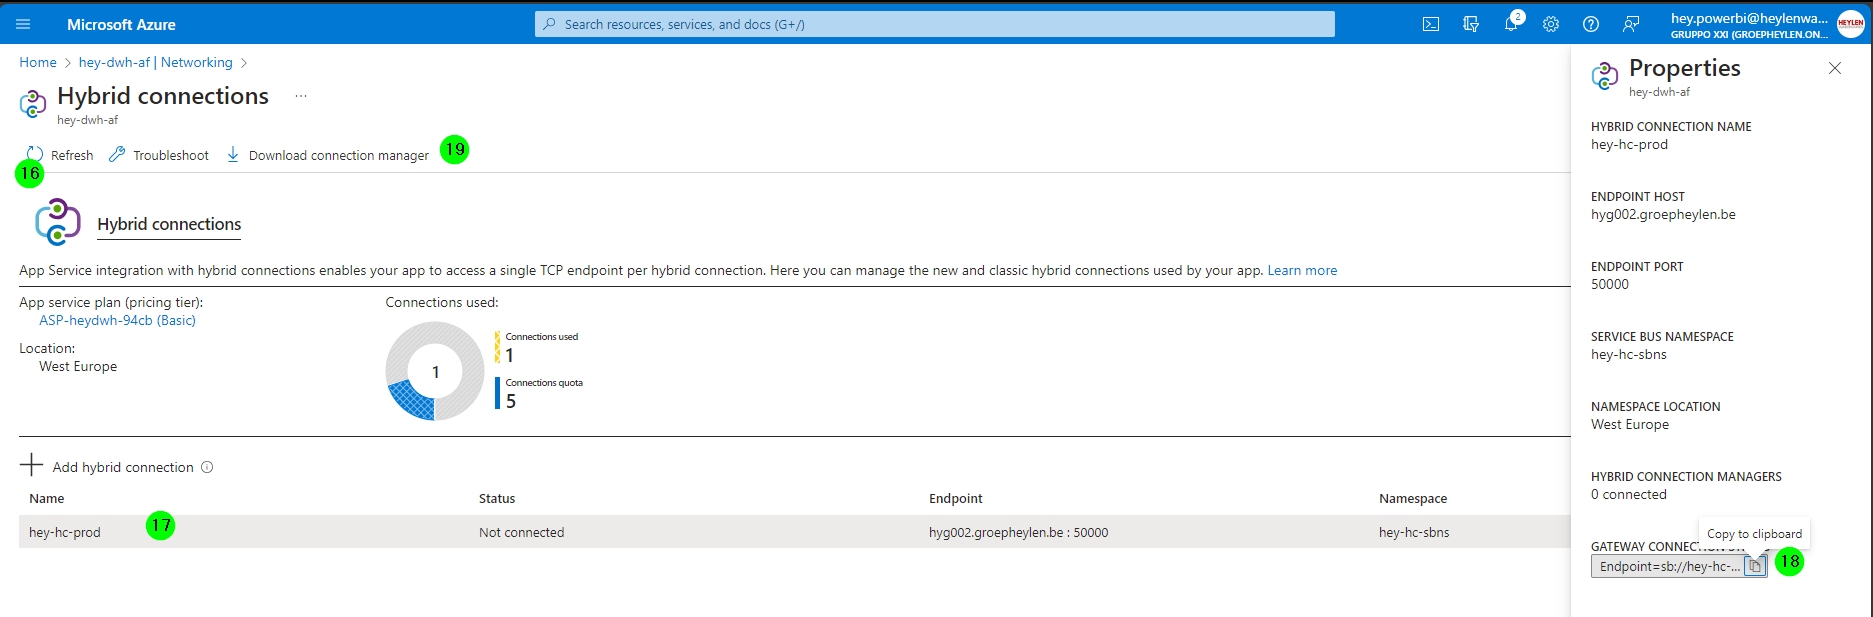Open the Directories and subscriptions filter icon

point(1471,24)
